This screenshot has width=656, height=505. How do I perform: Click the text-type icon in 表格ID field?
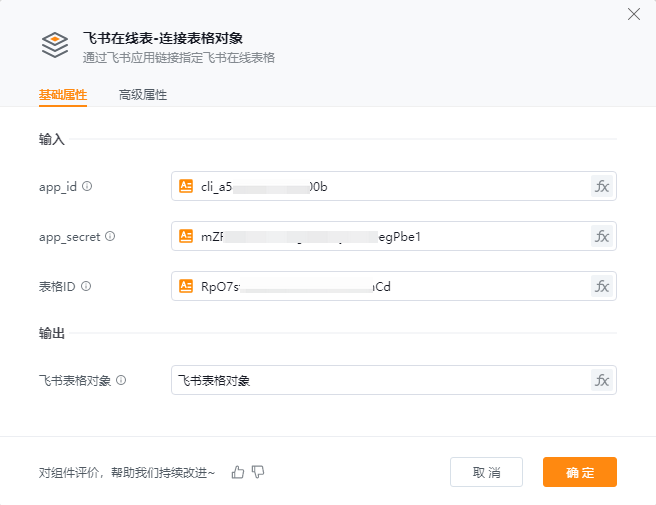[x=186, y=286]
